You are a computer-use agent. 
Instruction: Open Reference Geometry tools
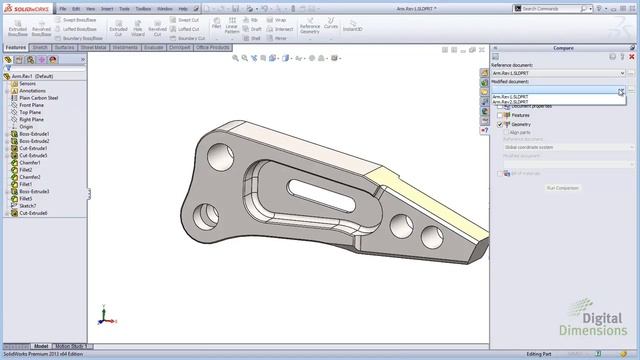click(310, 26)
